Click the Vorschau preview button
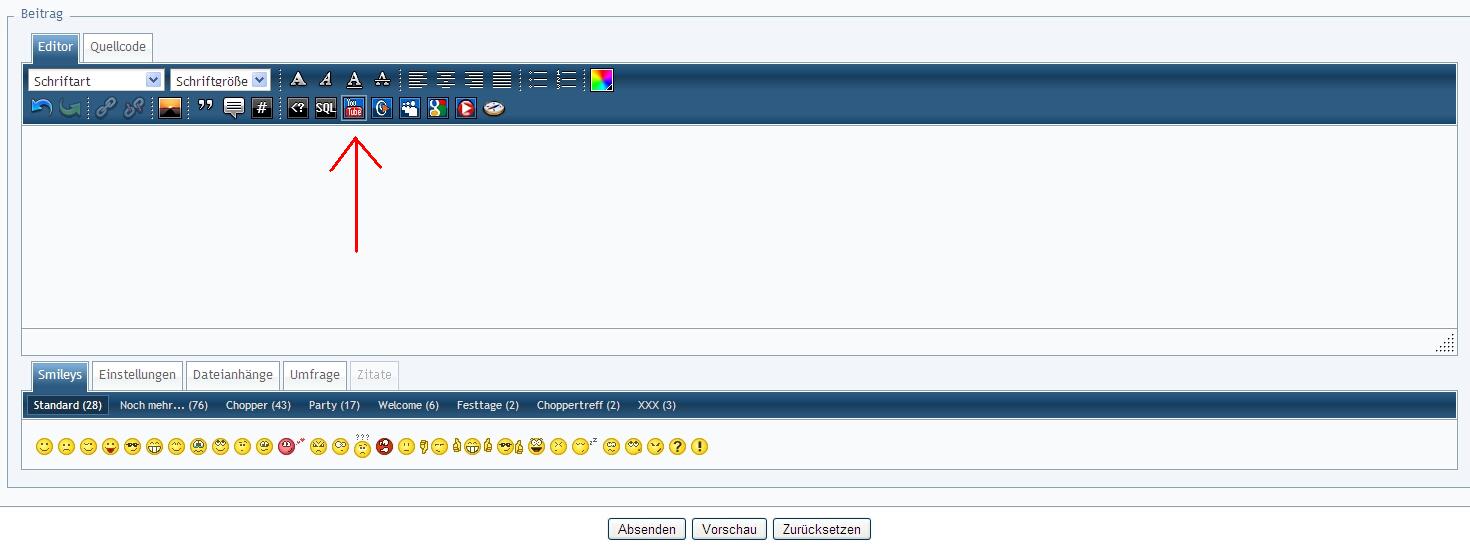The height and width of the screenshot is (554, 1470). 729,529
